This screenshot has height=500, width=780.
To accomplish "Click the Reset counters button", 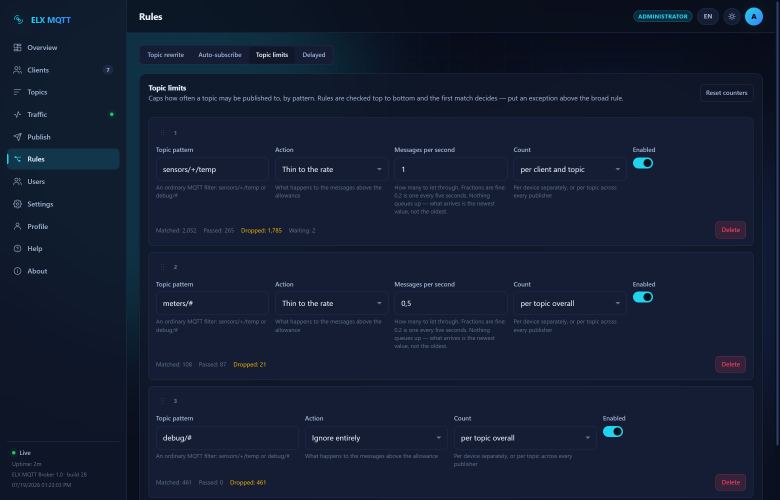I will click(x=726, y=93).
